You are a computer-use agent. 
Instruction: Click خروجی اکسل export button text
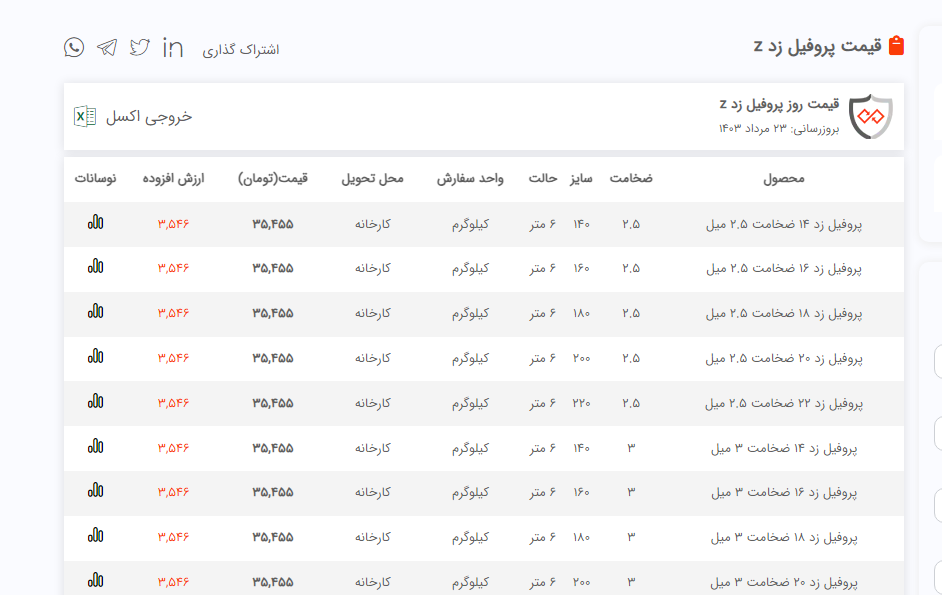pyautogui.click(x=149, y=116)
